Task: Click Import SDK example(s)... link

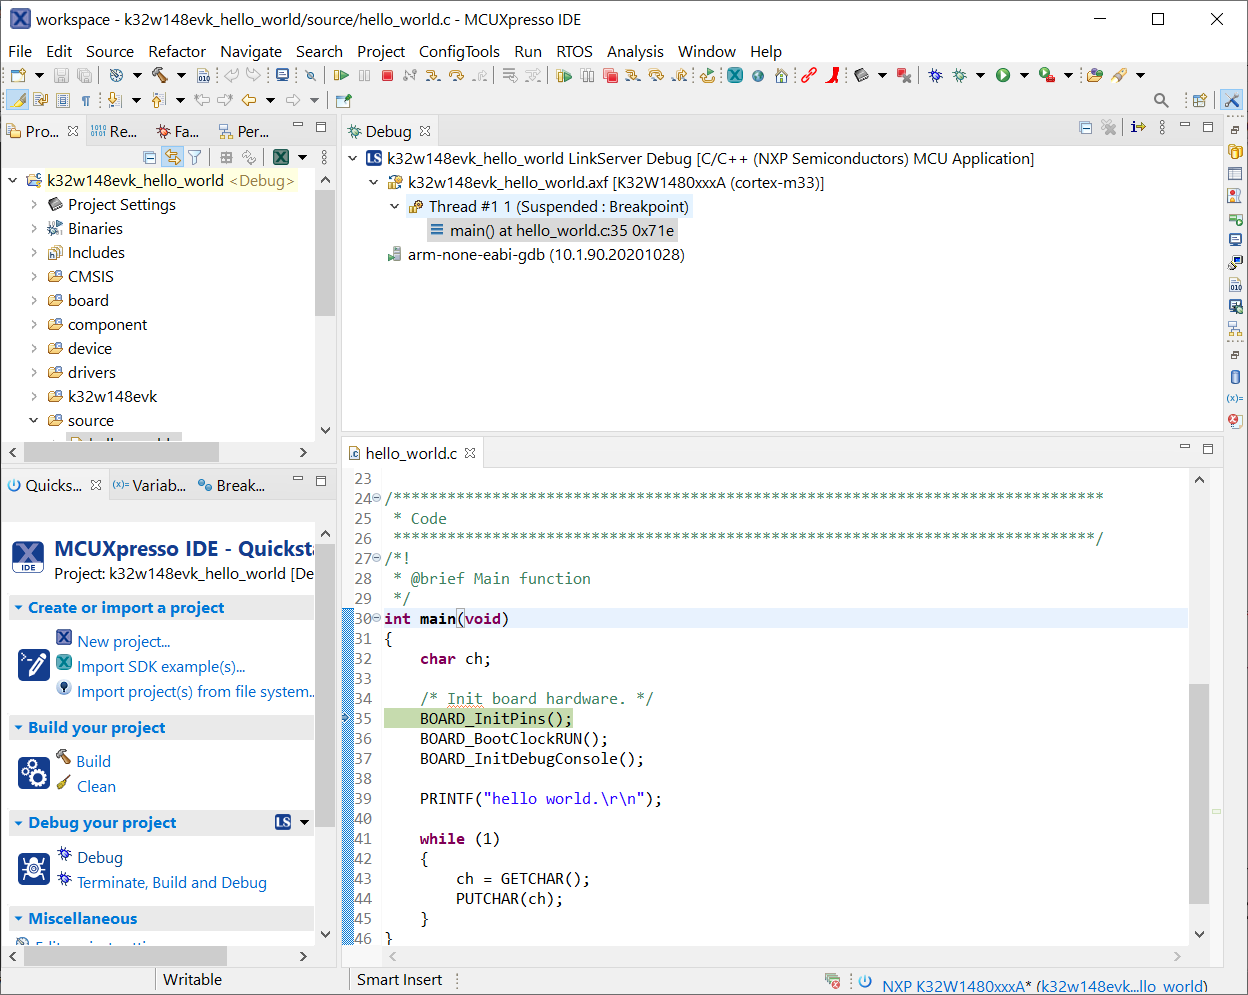Action: (x=161, y=667)
